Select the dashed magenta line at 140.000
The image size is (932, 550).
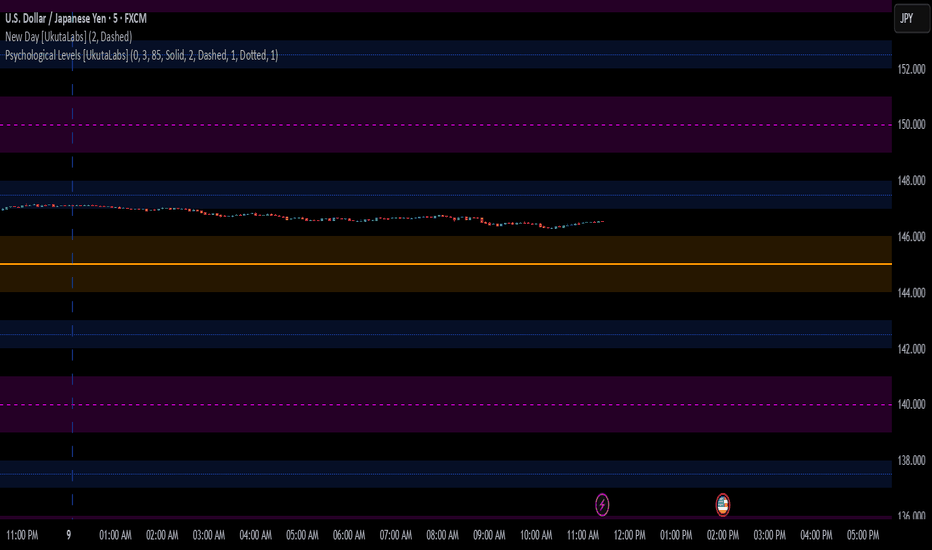point(446,404)
